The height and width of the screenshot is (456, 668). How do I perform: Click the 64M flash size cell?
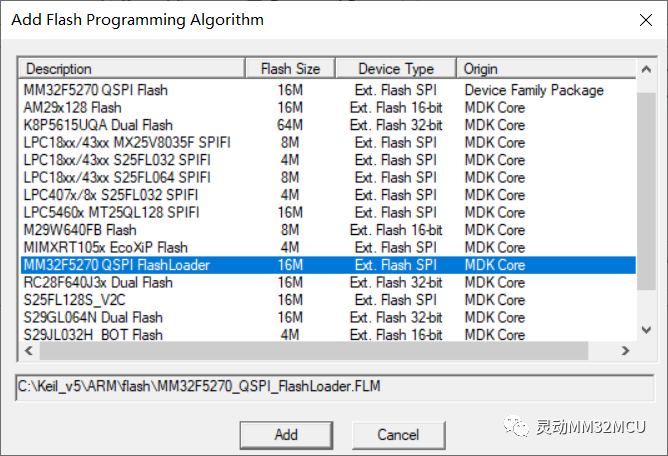pyautogui.click(x=290, y=125)
